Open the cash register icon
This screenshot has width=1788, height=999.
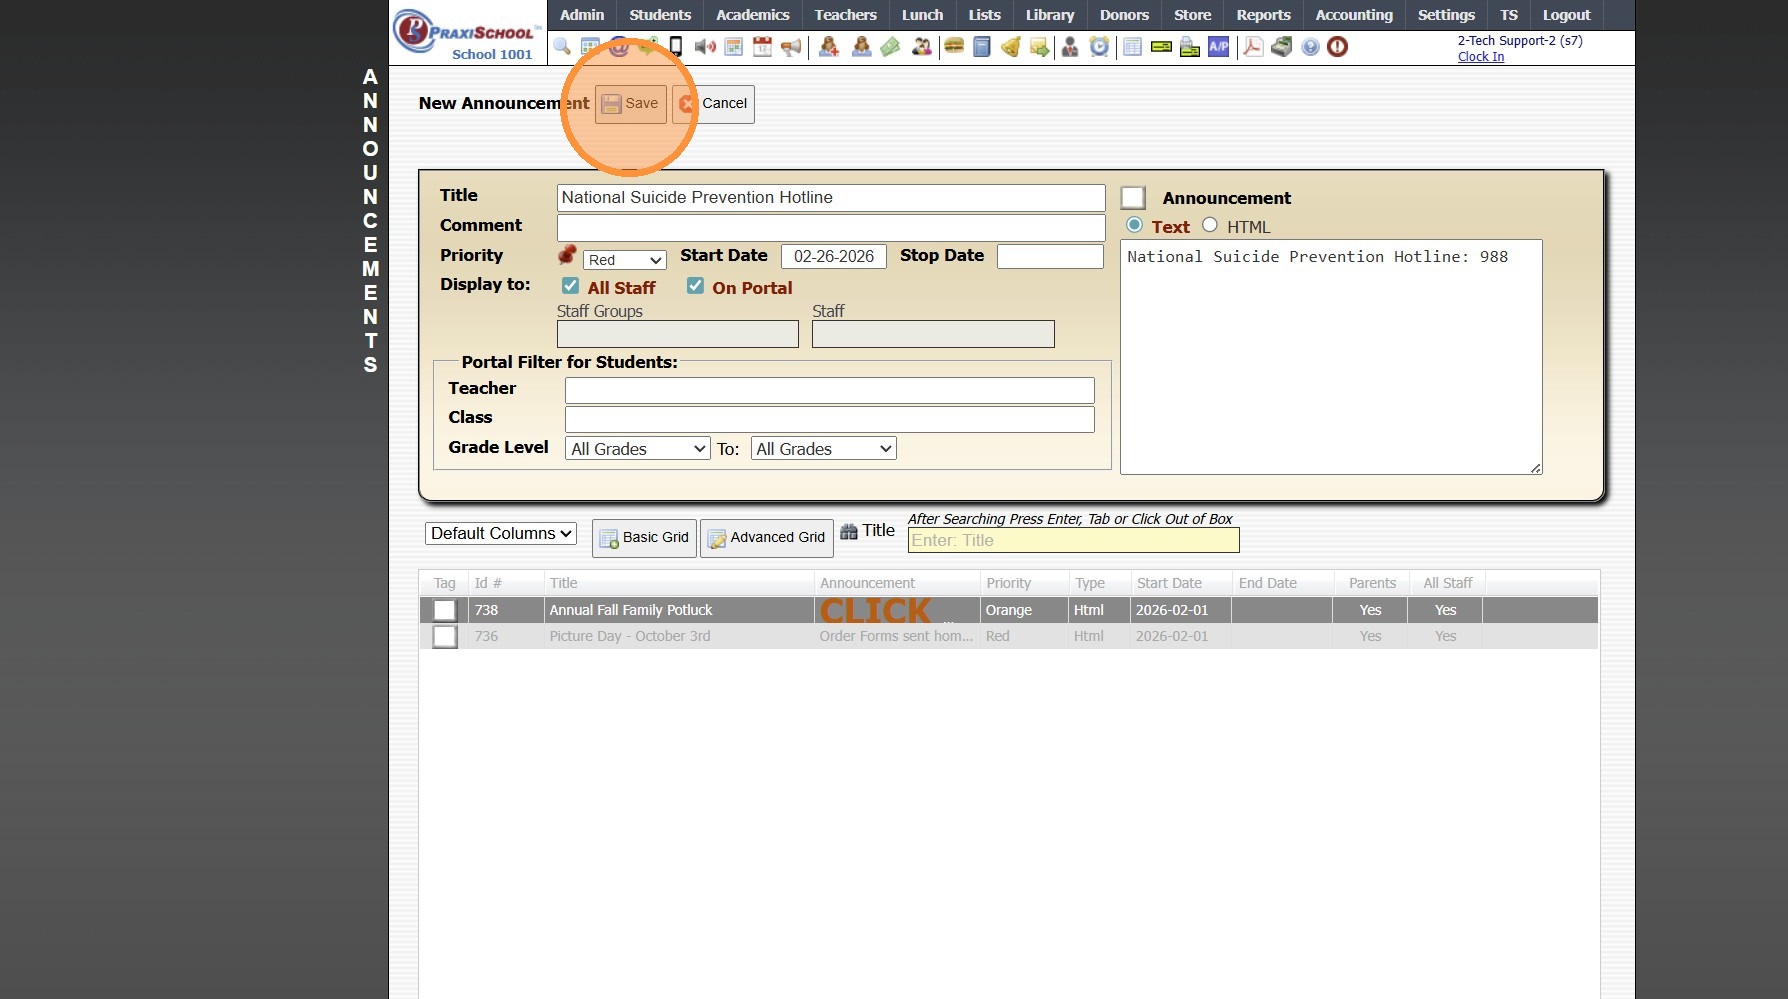click(1281, 46)
